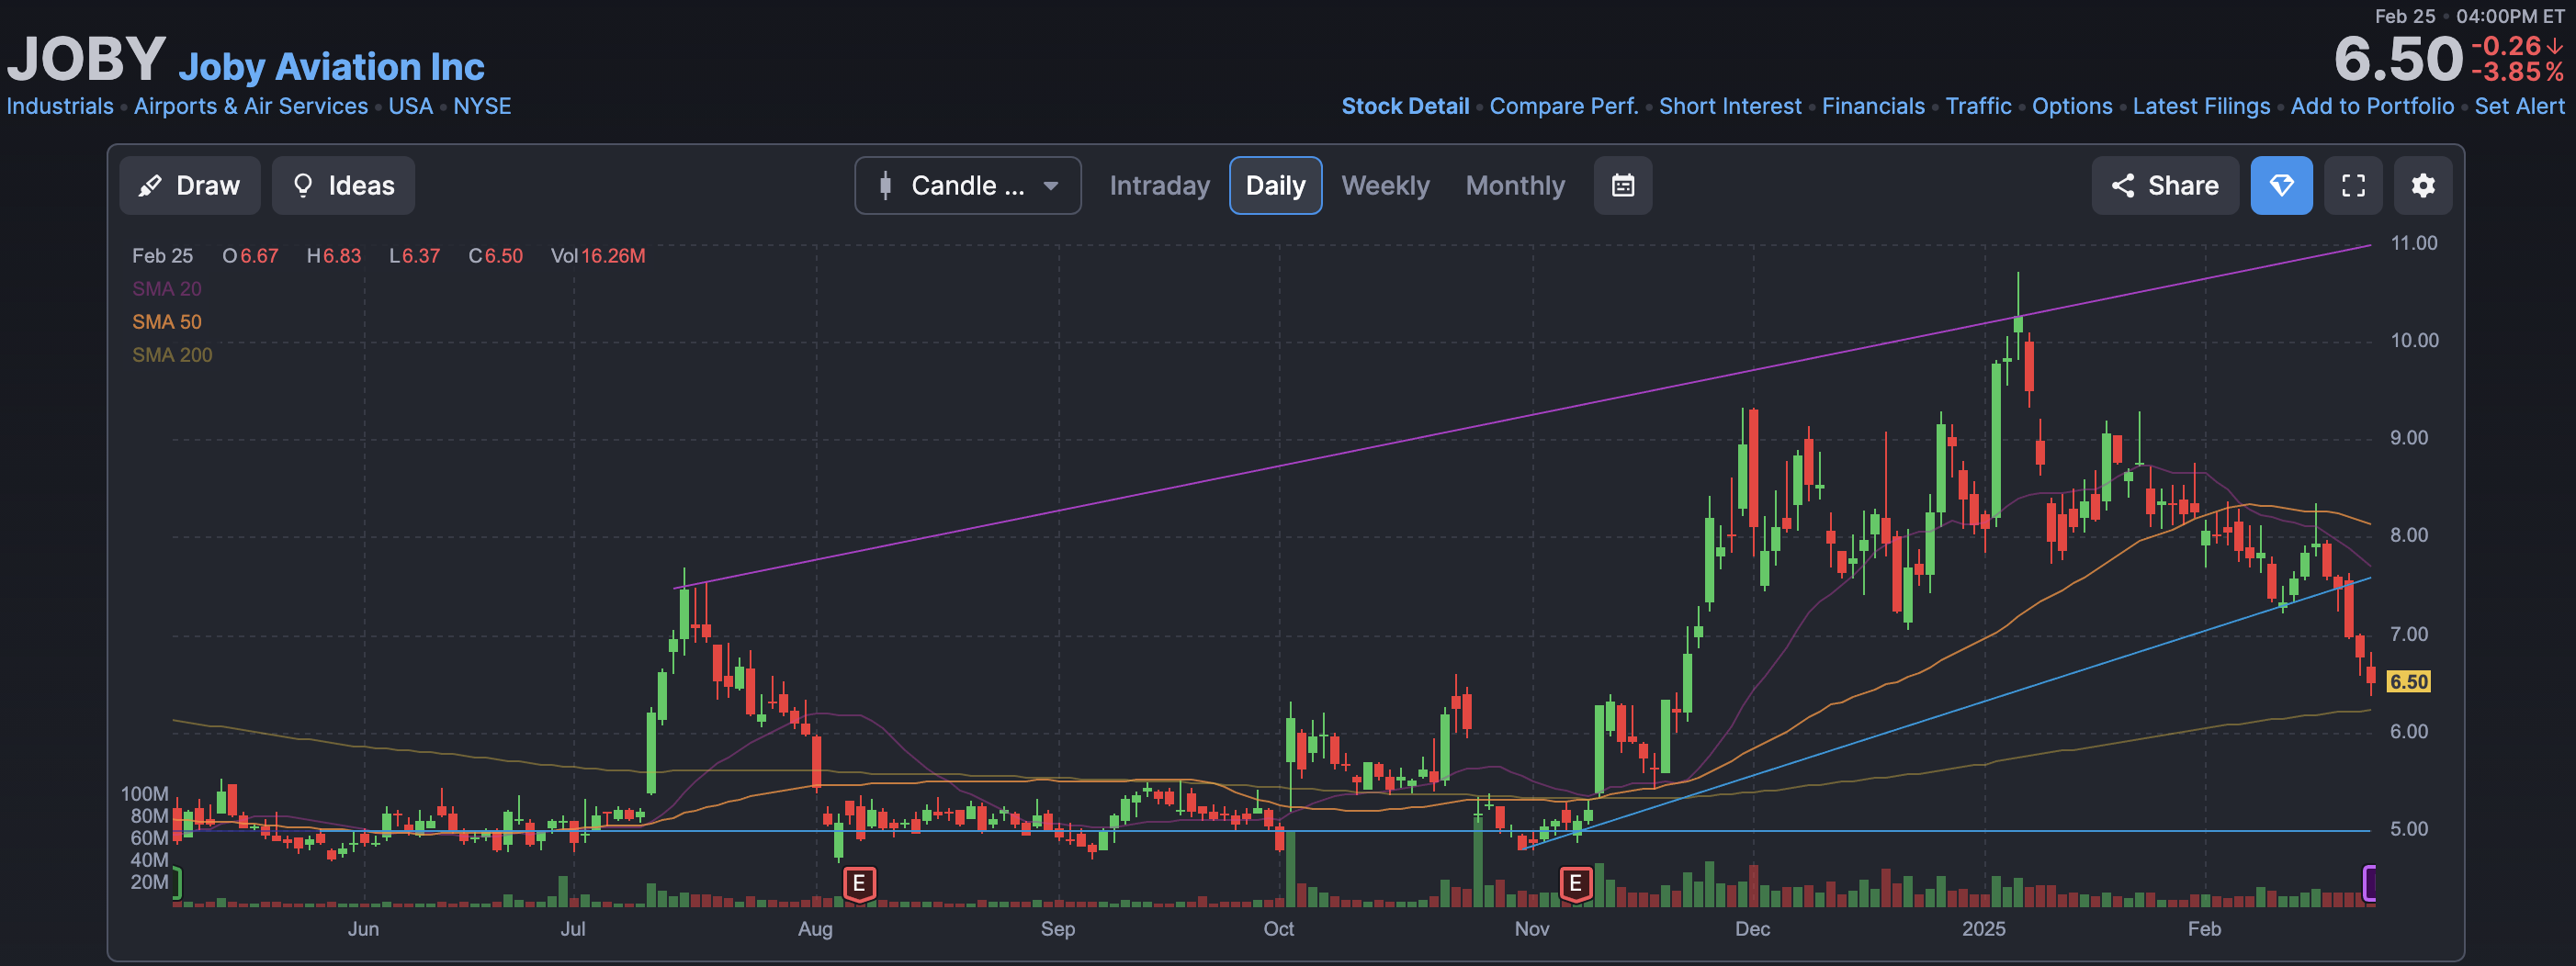Click the lightbulb icon in Ideas
The height and width of the screenshot is (966, 2576).
(303, 186)
